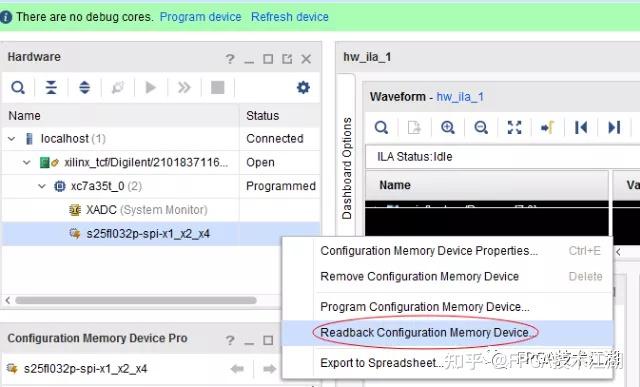
Task: Open search in Hardware panel toolbar
Action: 18,87
